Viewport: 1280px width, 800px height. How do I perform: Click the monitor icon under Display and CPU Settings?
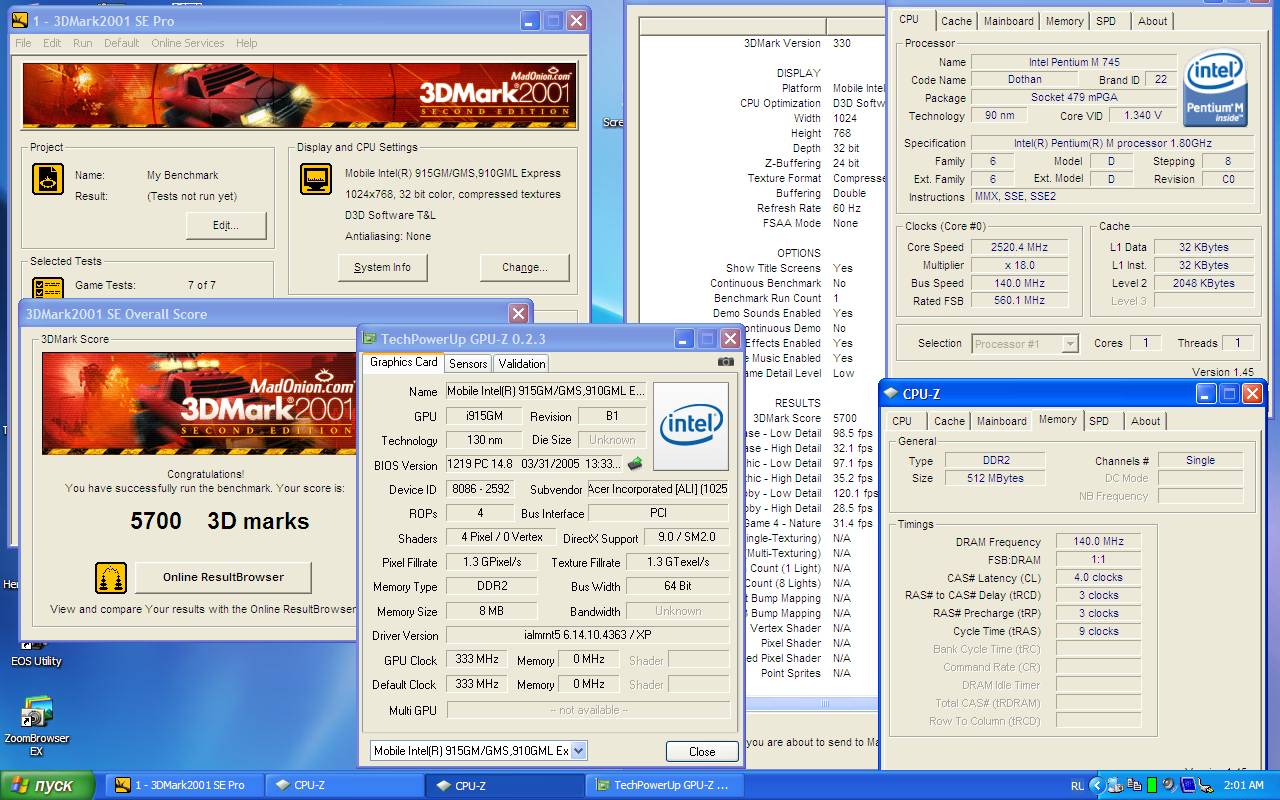tap(316, 179)
